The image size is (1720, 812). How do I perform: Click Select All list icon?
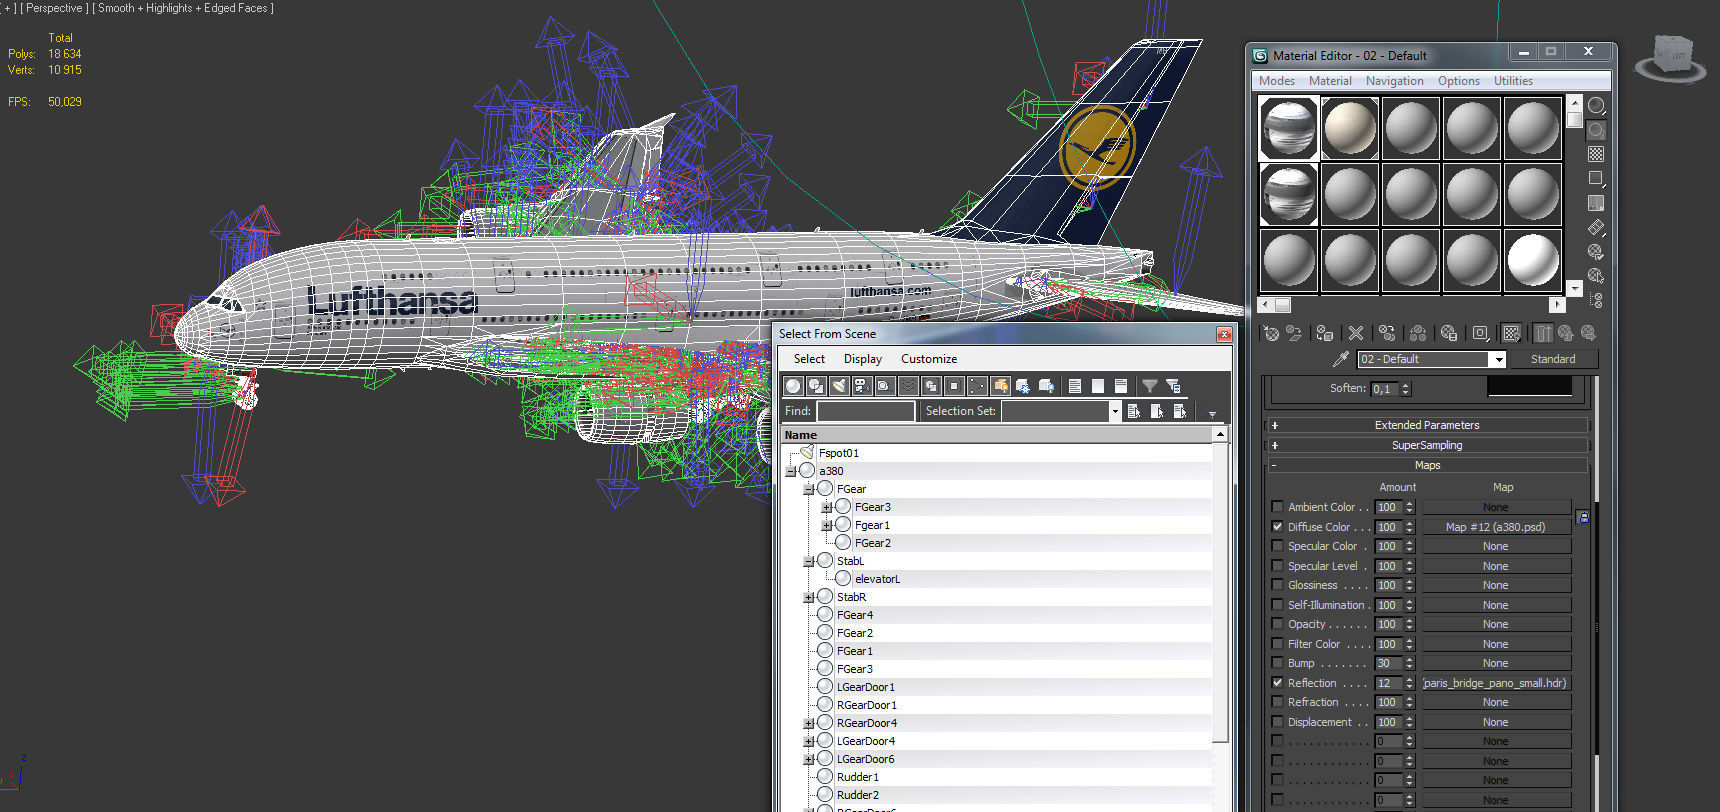1075,386
